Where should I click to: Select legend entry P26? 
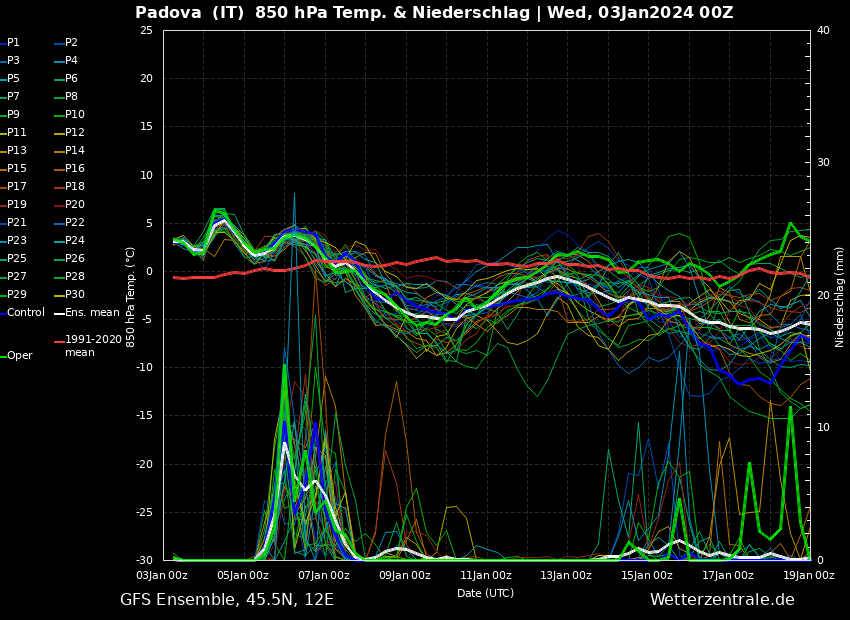[69, 259]
